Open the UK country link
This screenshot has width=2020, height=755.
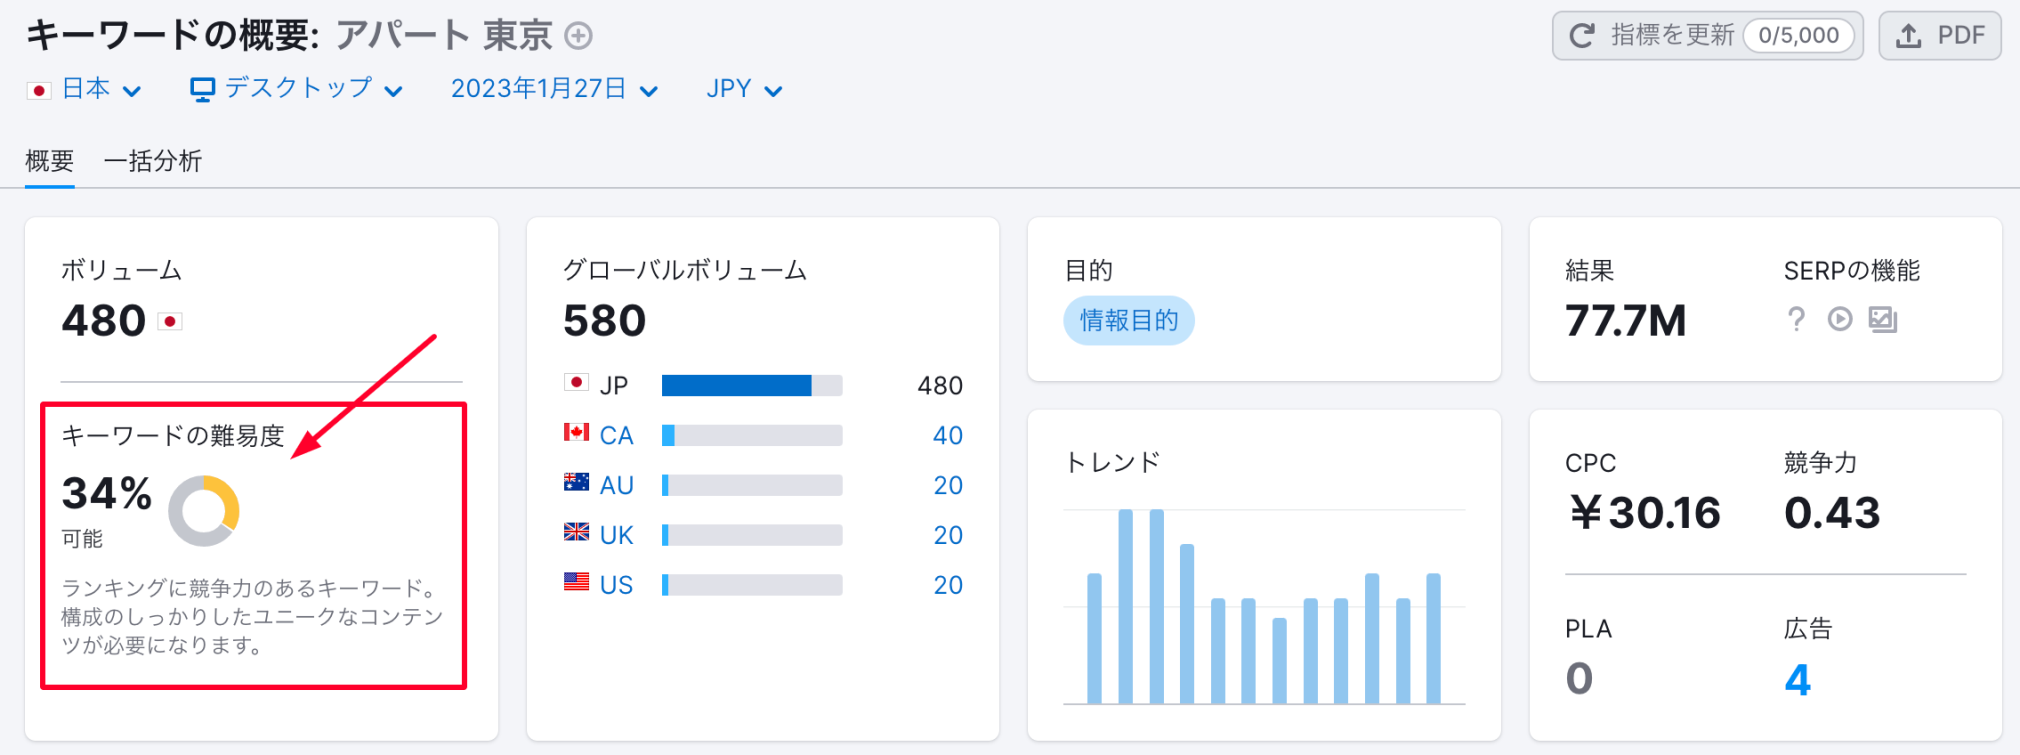[x=616, y=535]
